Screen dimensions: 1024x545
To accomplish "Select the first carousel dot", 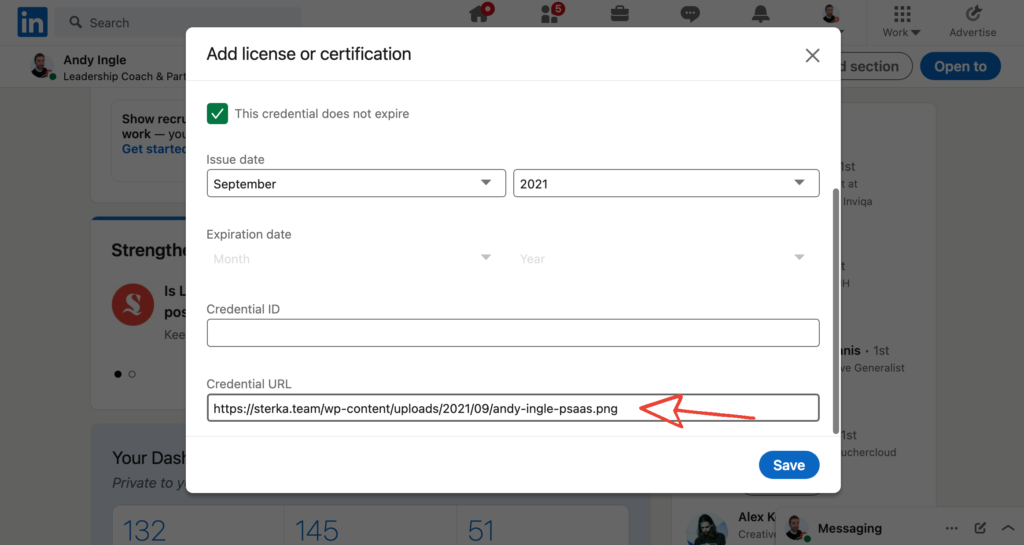I will (x=118, y=374).
